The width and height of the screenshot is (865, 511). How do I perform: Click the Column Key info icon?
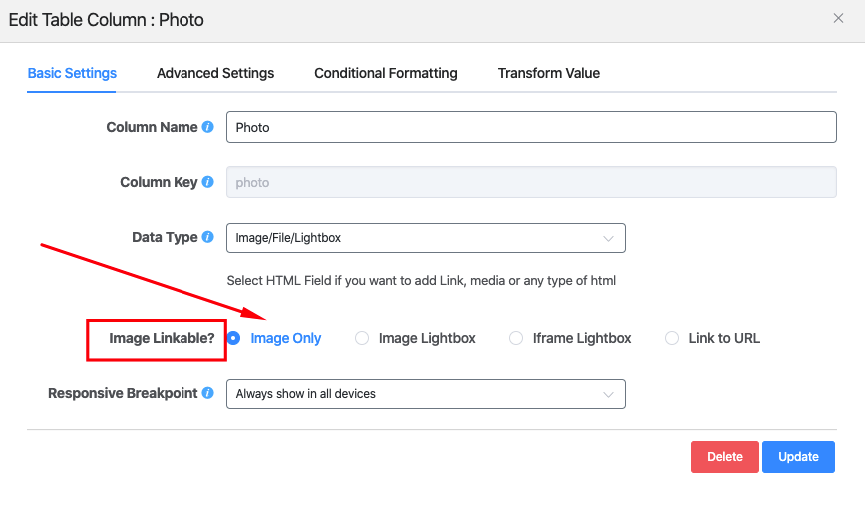pyautogui.click(x=208, y=182)
